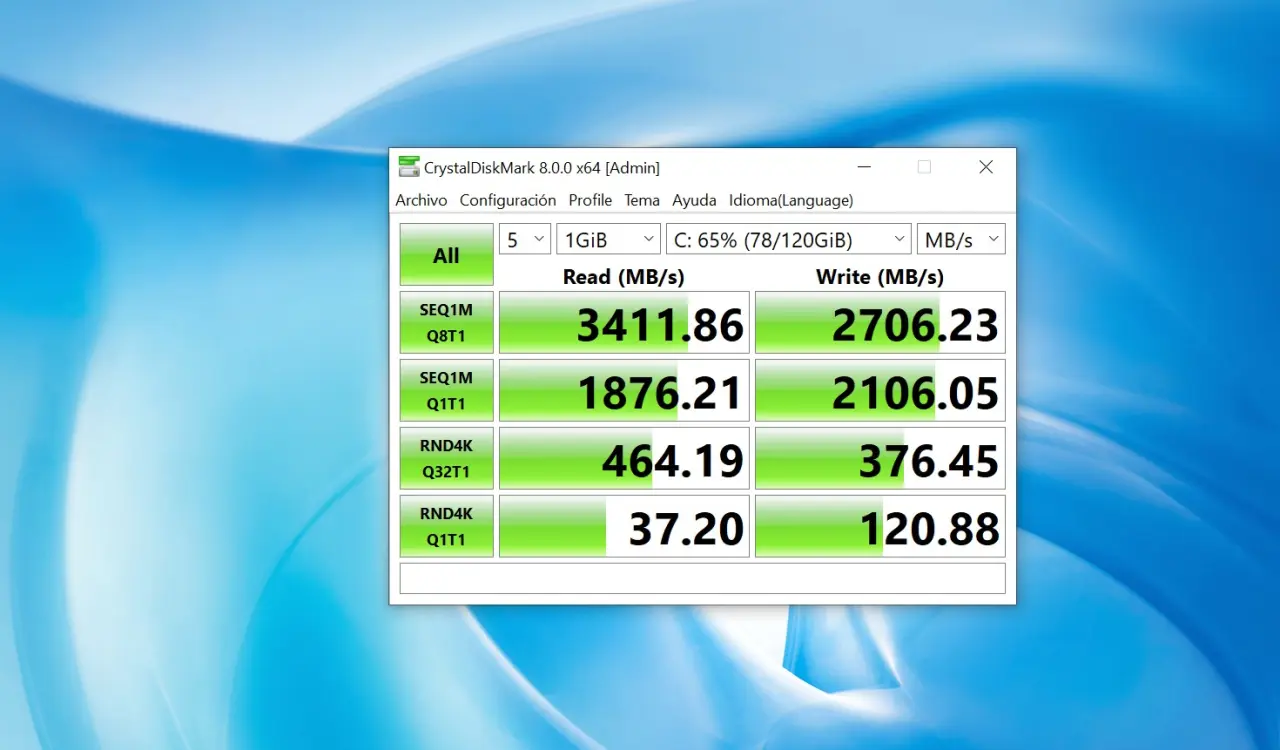The height and width of the screenshot is (750, 1280).
Task: Open the Ayuda menu
Action: pos(694,200)
